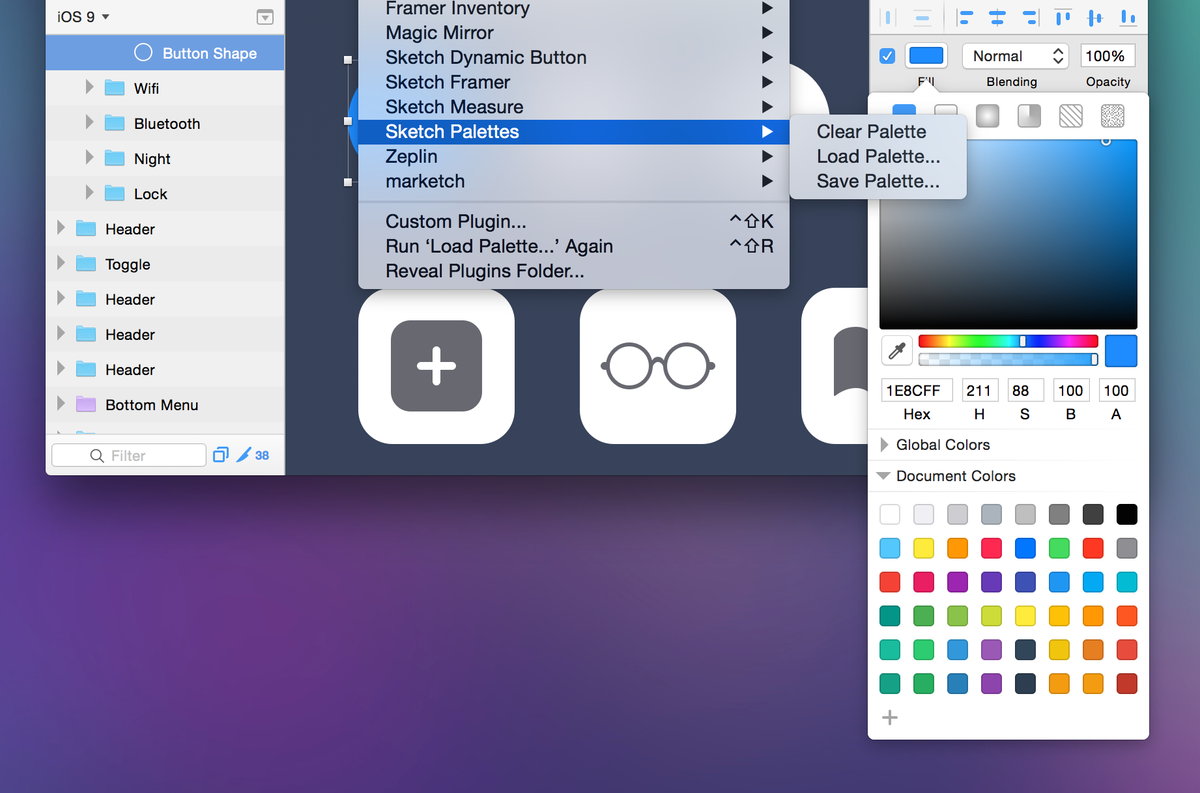
Task: Align selection to left edge
Action: (x=963, y=17)
